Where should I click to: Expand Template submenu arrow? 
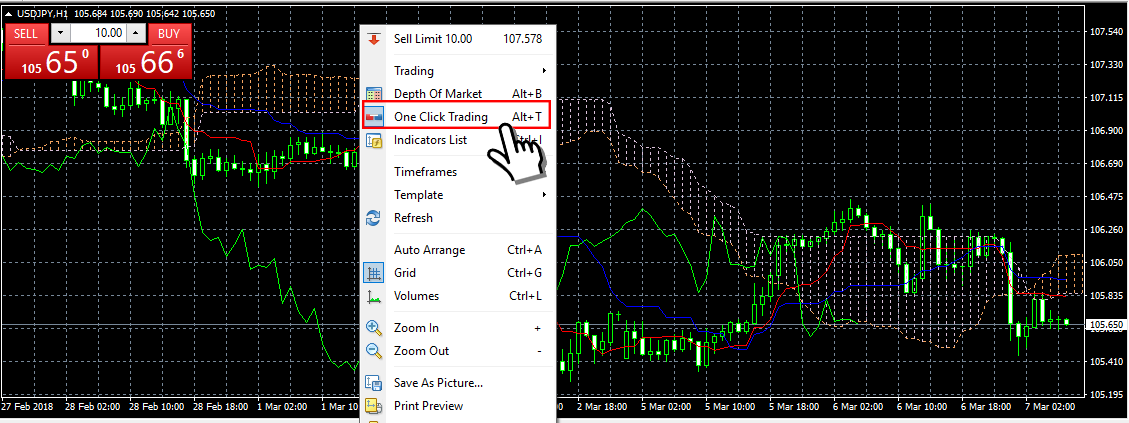(x=544, y=195)
